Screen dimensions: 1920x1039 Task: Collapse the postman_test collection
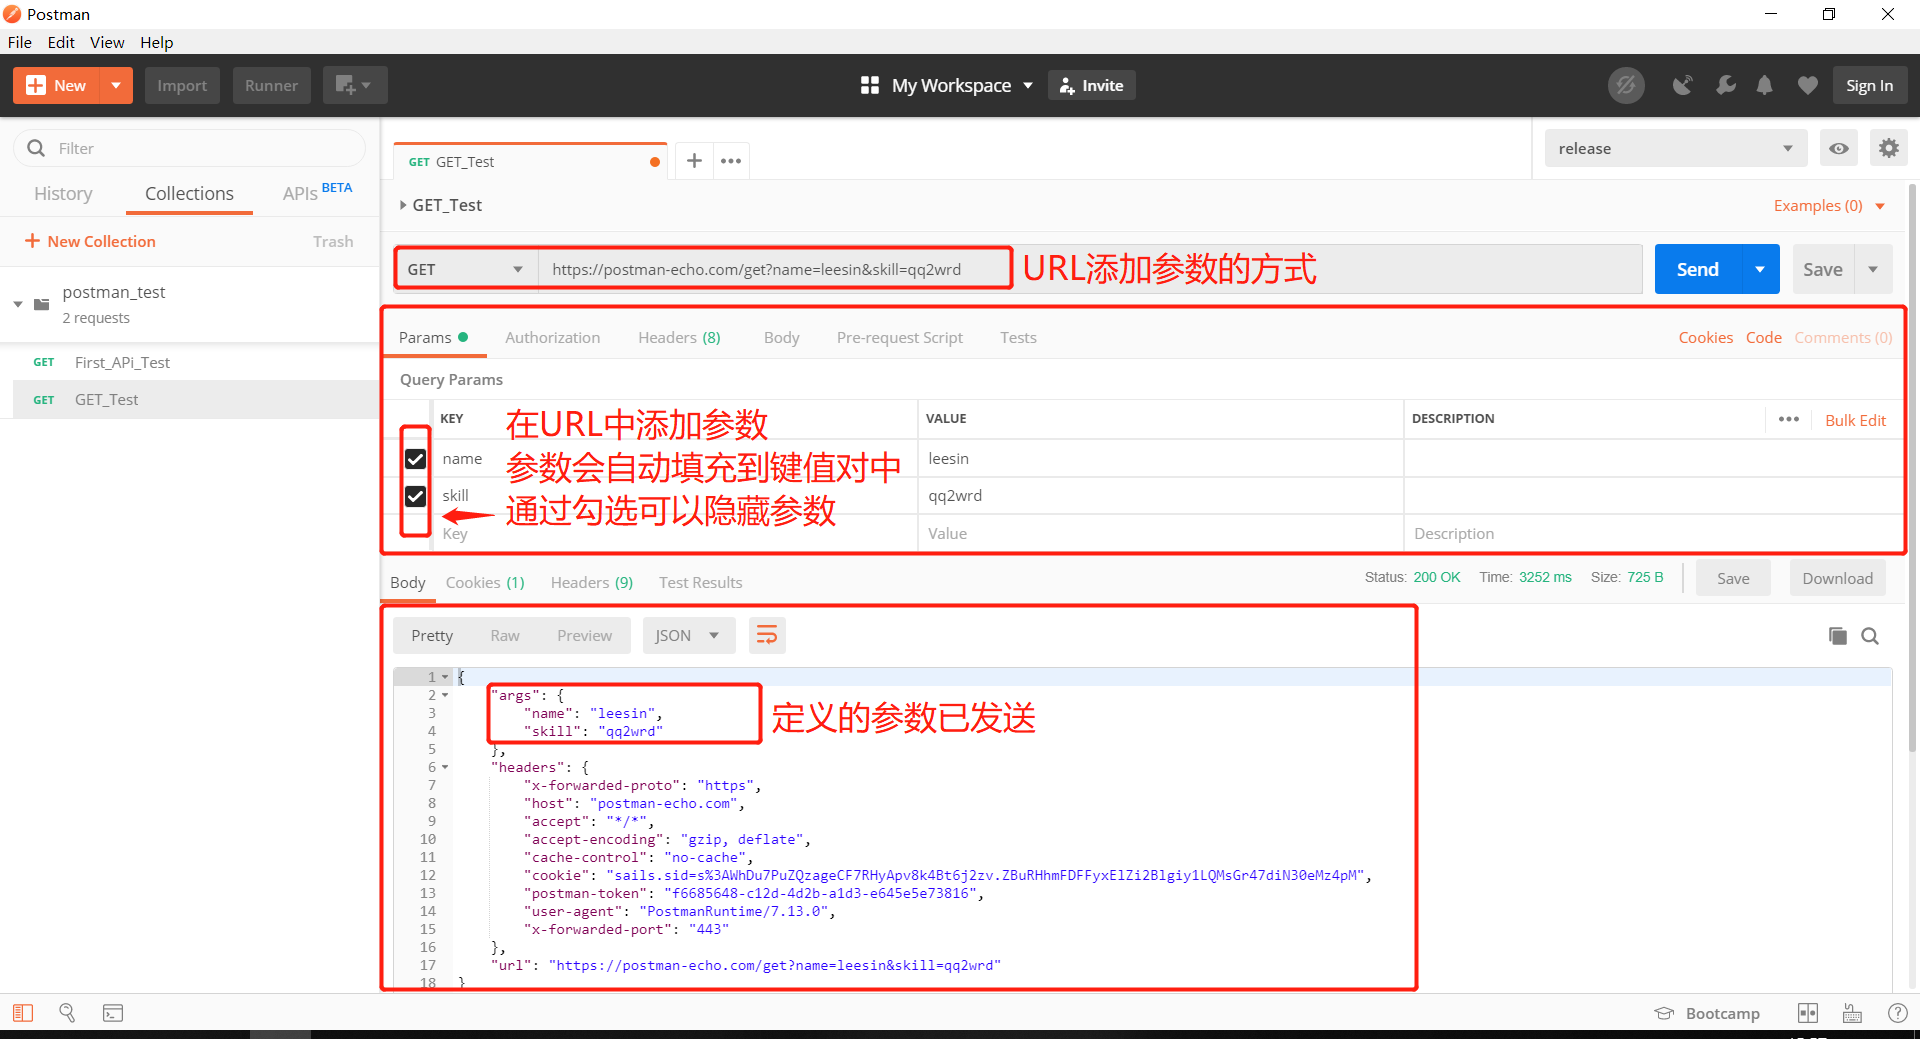click(x=18, y=304)
